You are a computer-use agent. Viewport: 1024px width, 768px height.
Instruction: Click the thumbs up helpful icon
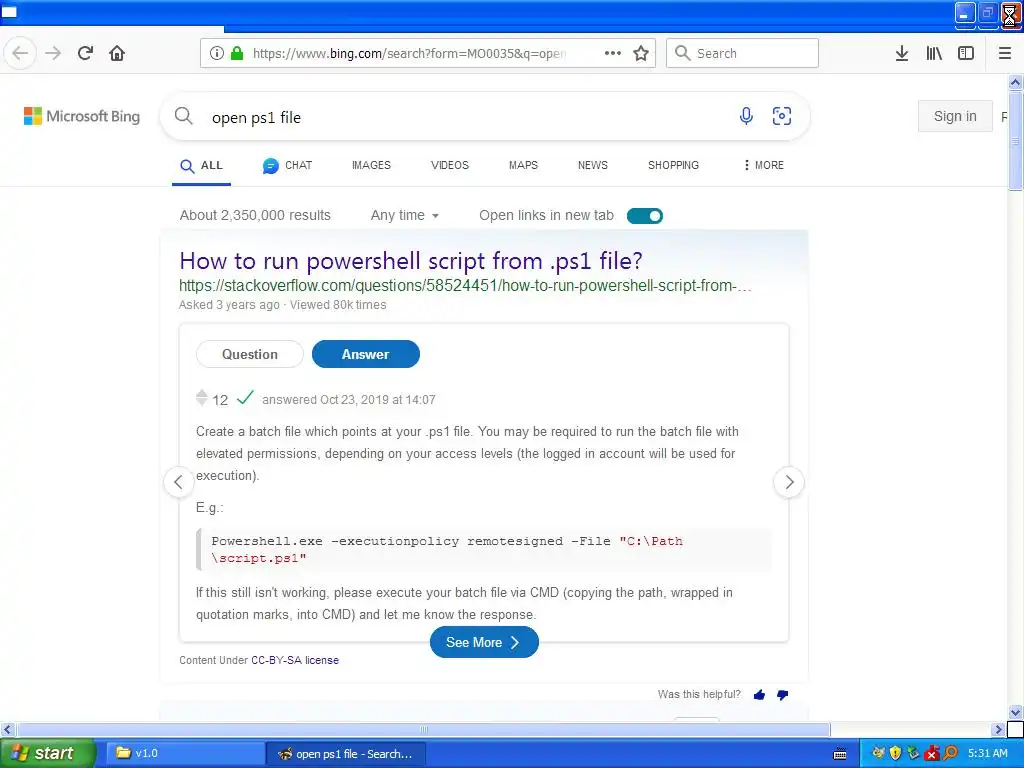coord(759,695)
